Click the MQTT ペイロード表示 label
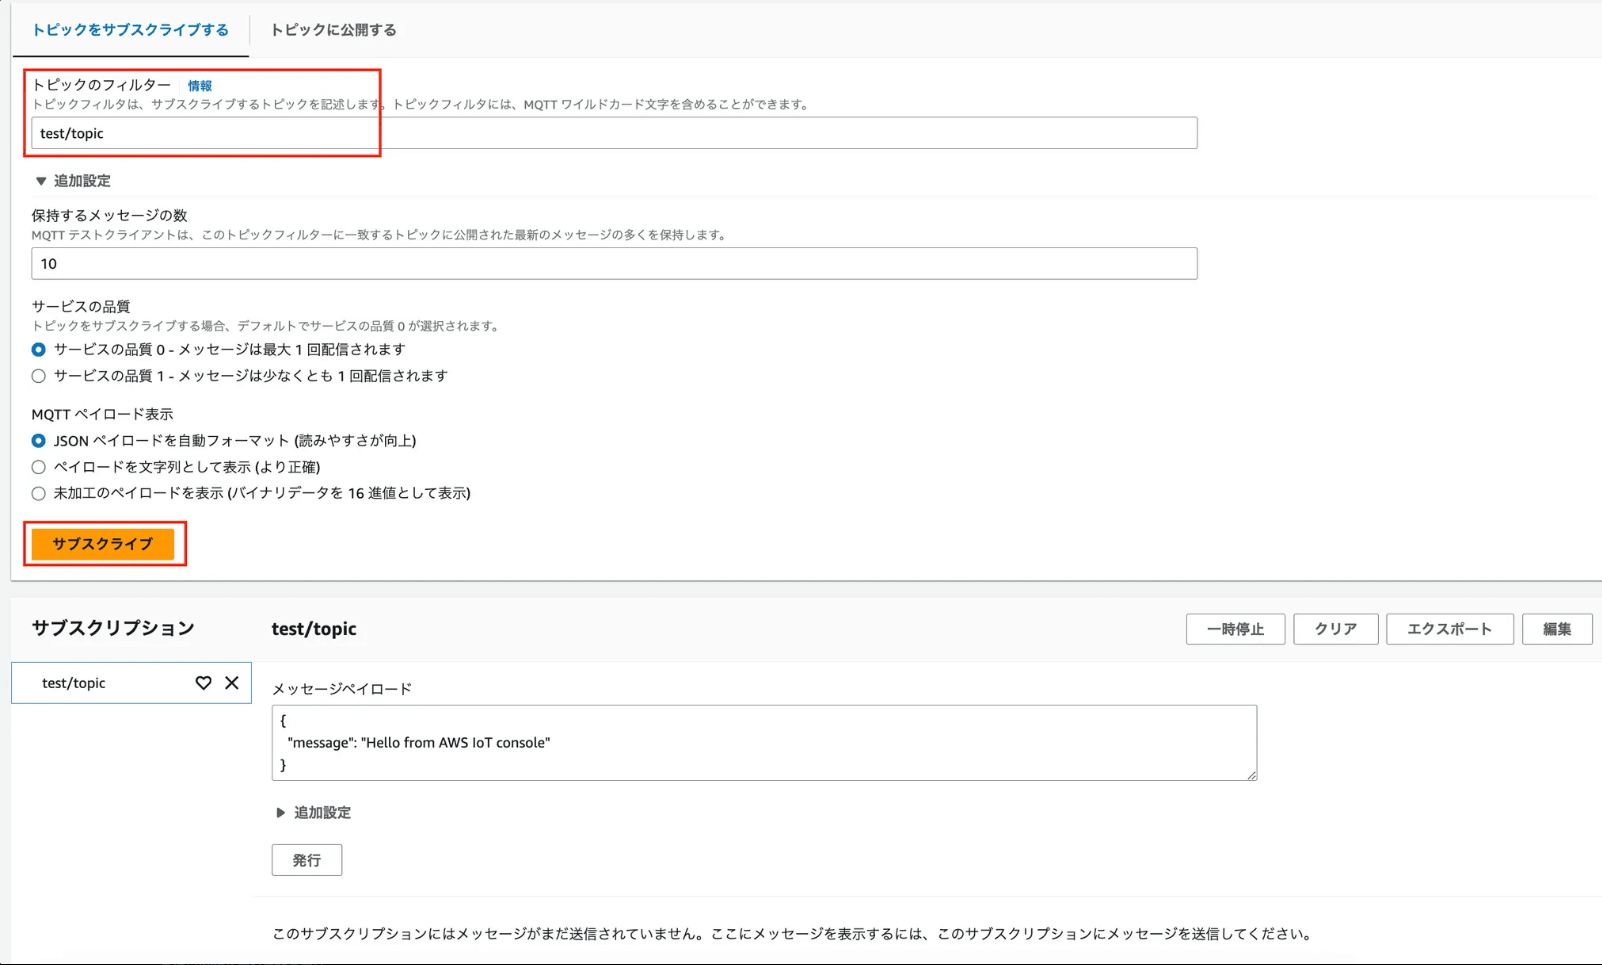This screenshot has width=1602, height=965. click(x=102, y=414)
